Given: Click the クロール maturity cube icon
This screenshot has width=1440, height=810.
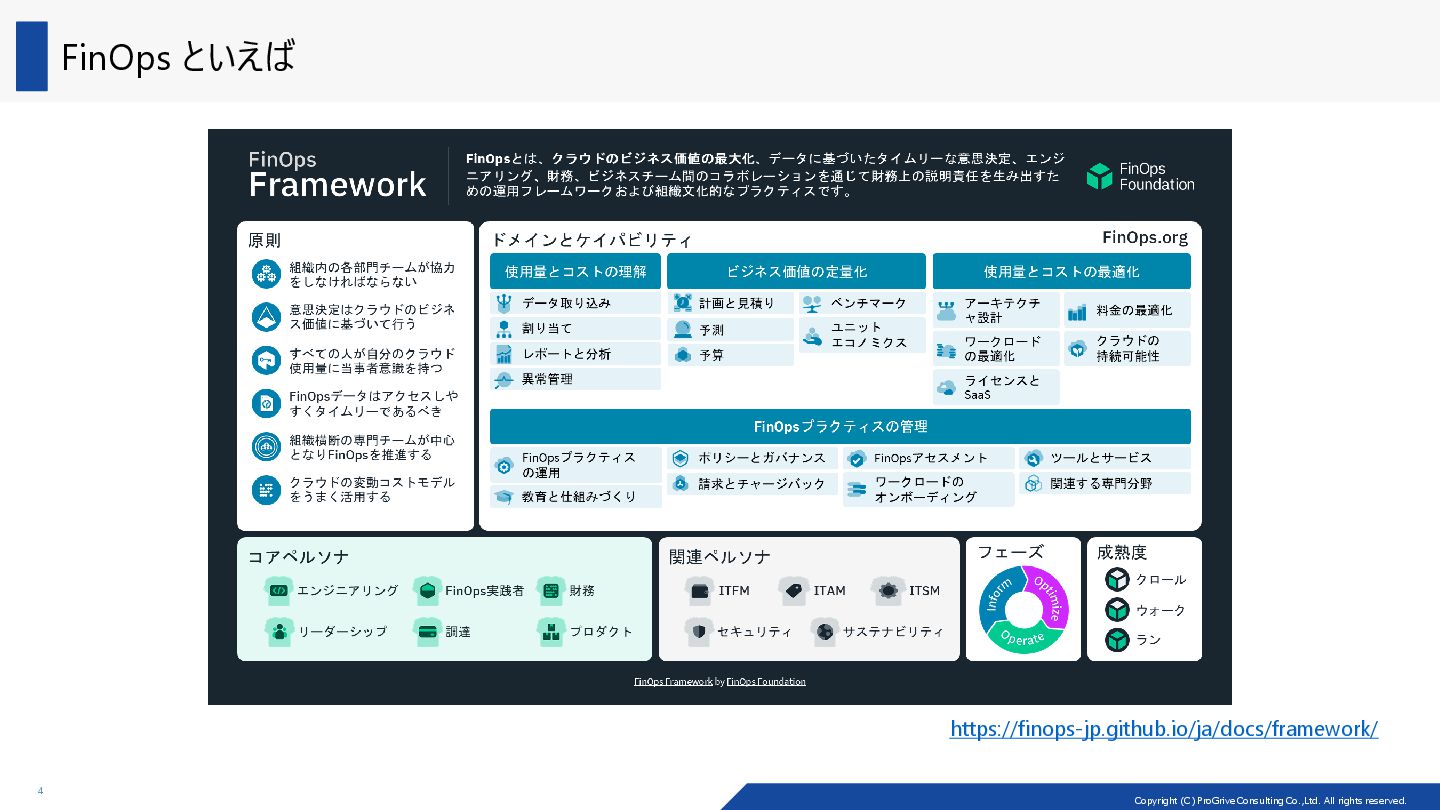Looking at the screenshot, I should click(1117, 580).
